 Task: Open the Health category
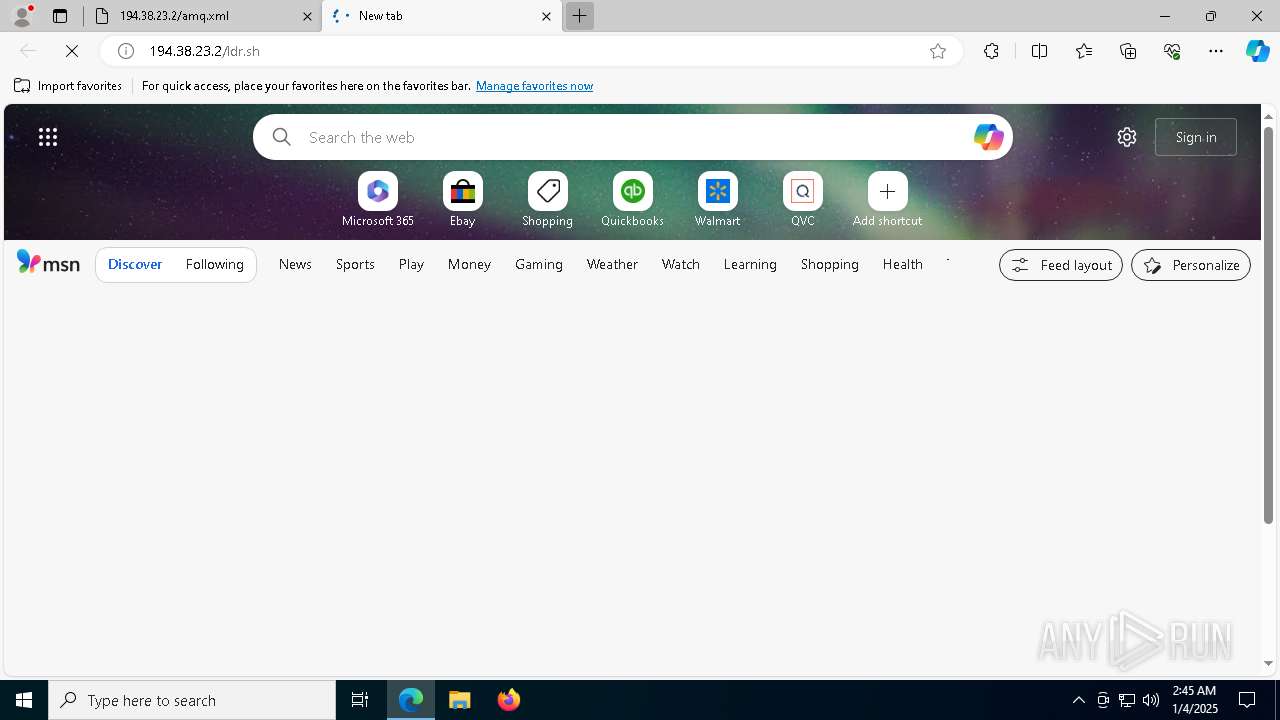pos(903,264)
